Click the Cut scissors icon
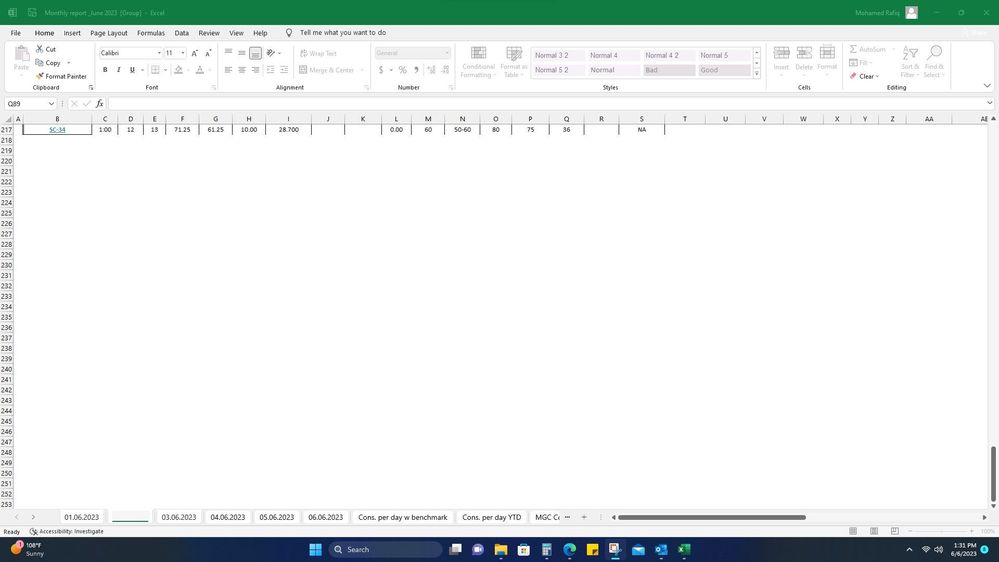The height and width of the screenshot is (562, 999). tap(40, 49)
